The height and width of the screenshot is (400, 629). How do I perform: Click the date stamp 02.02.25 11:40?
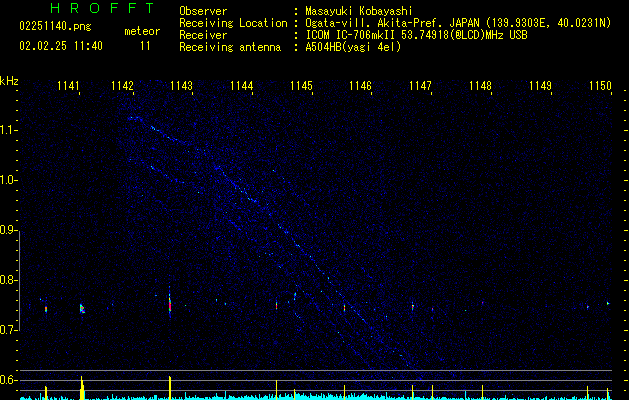coord(61,46)
